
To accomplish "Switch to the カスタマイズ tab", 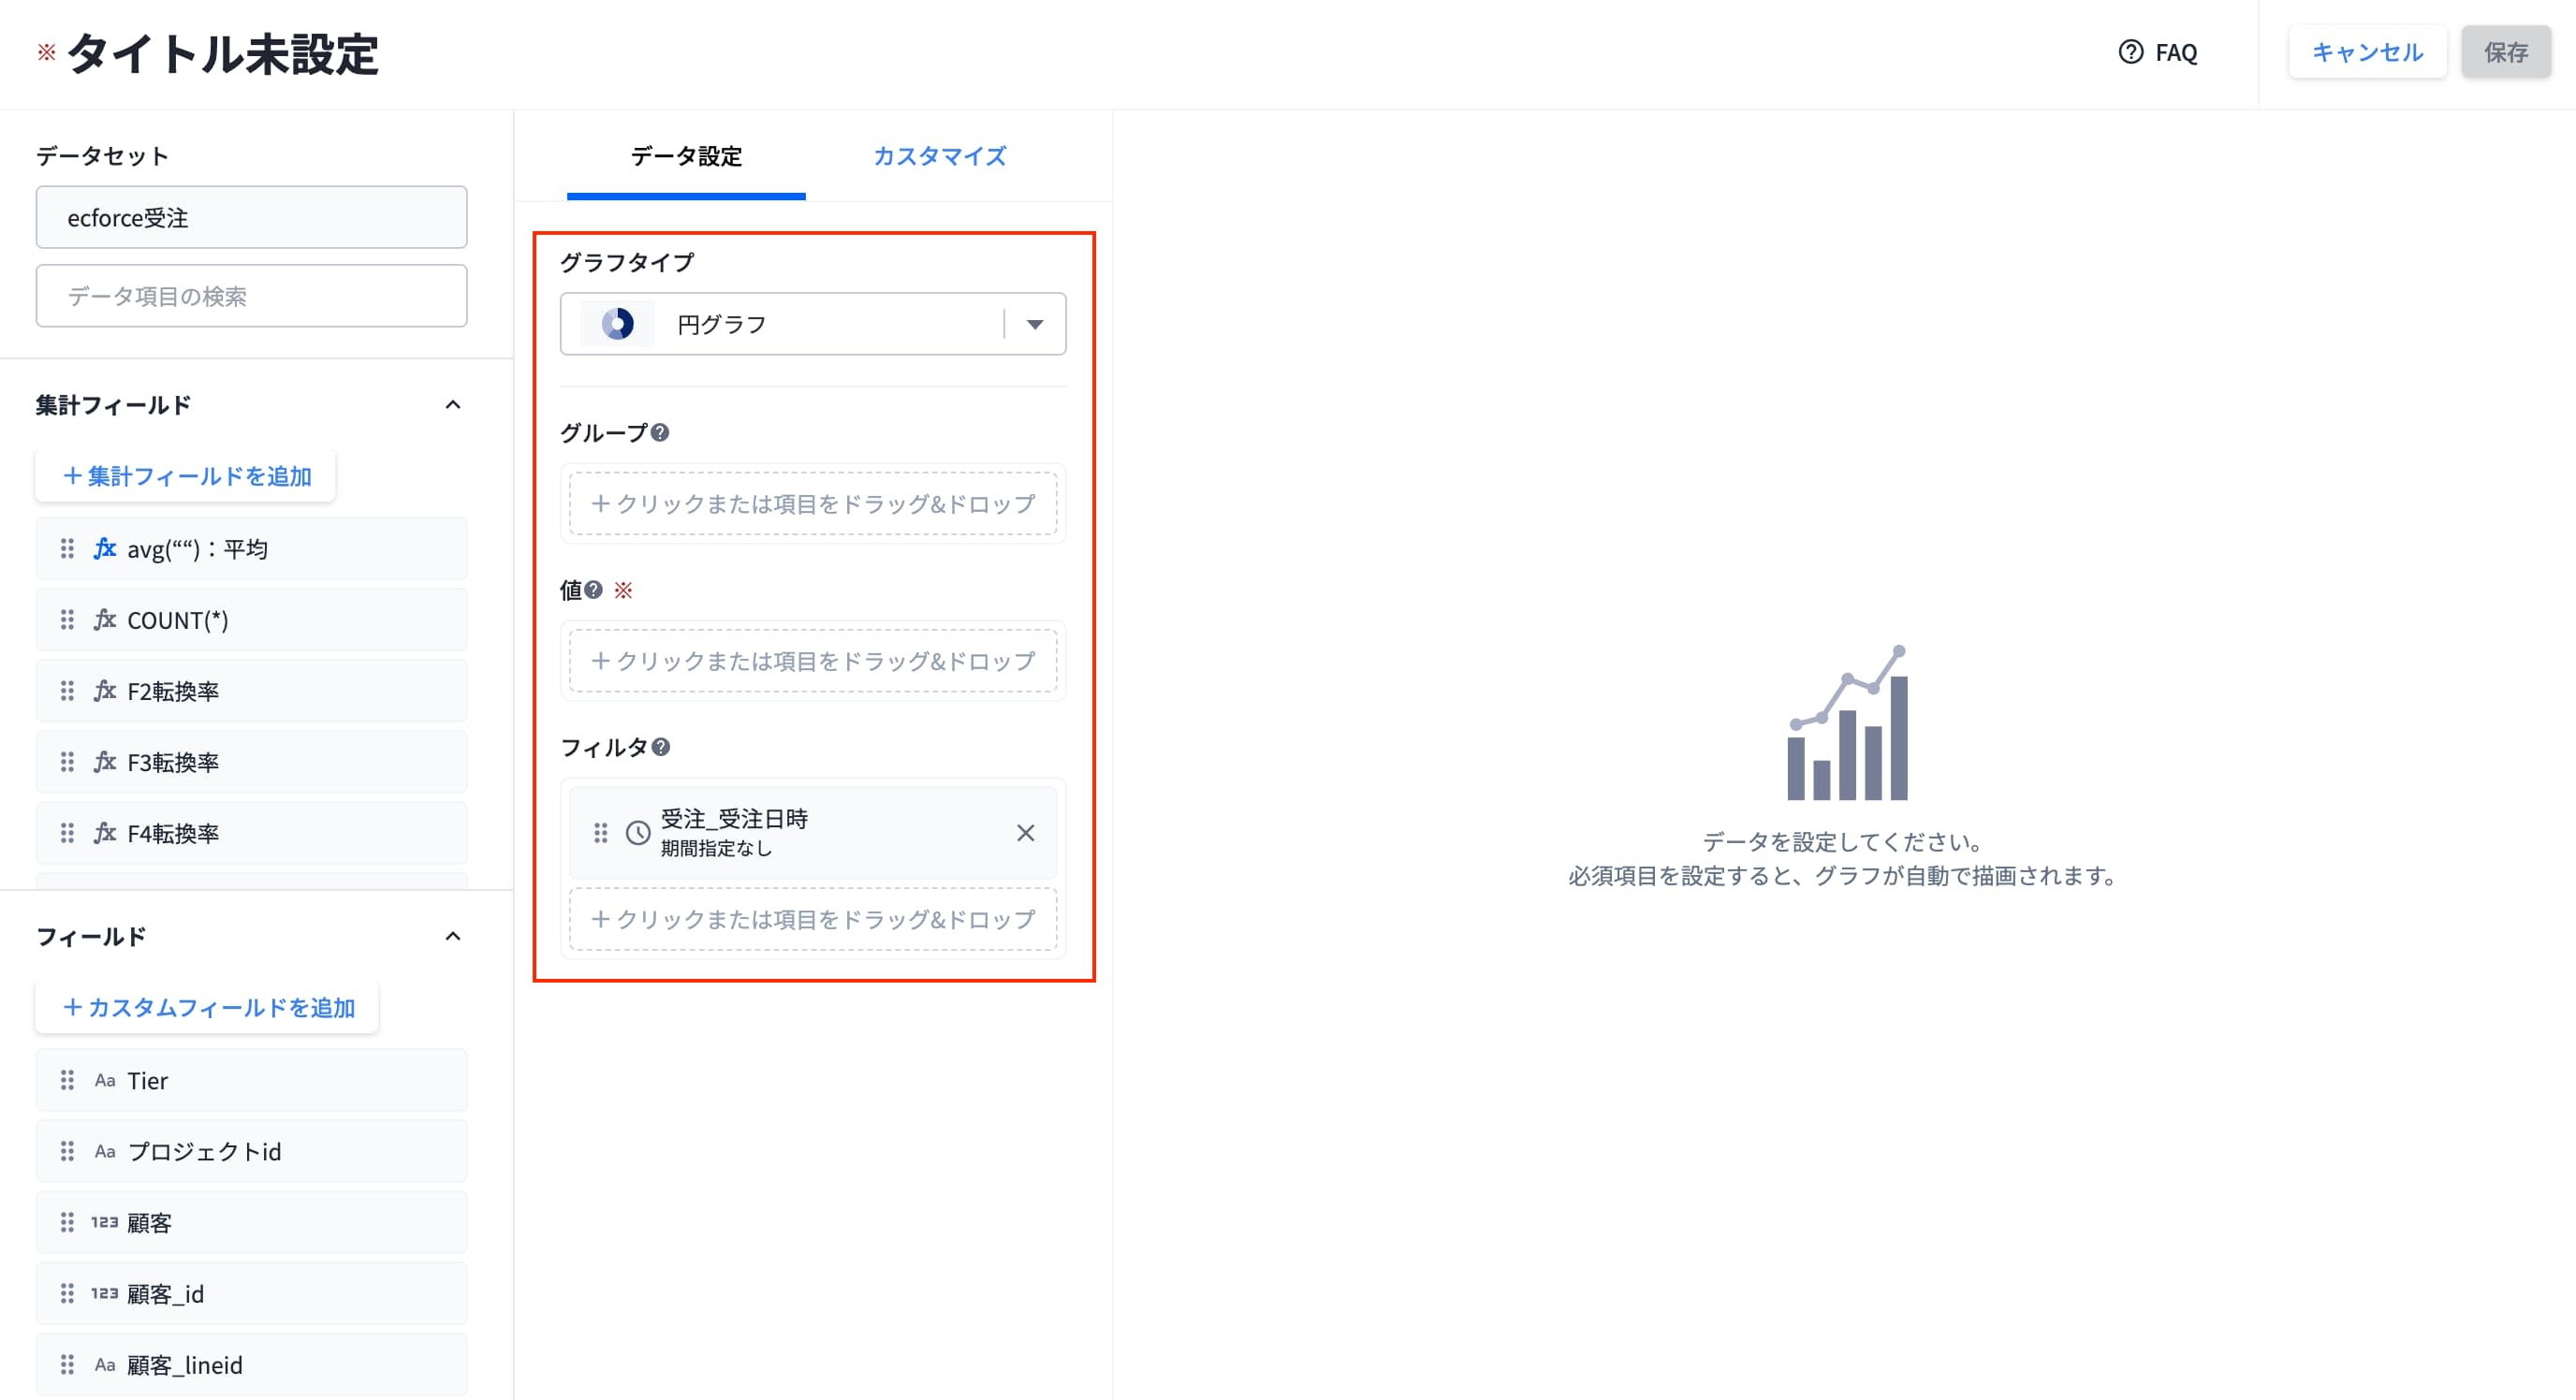I will 939,156.
